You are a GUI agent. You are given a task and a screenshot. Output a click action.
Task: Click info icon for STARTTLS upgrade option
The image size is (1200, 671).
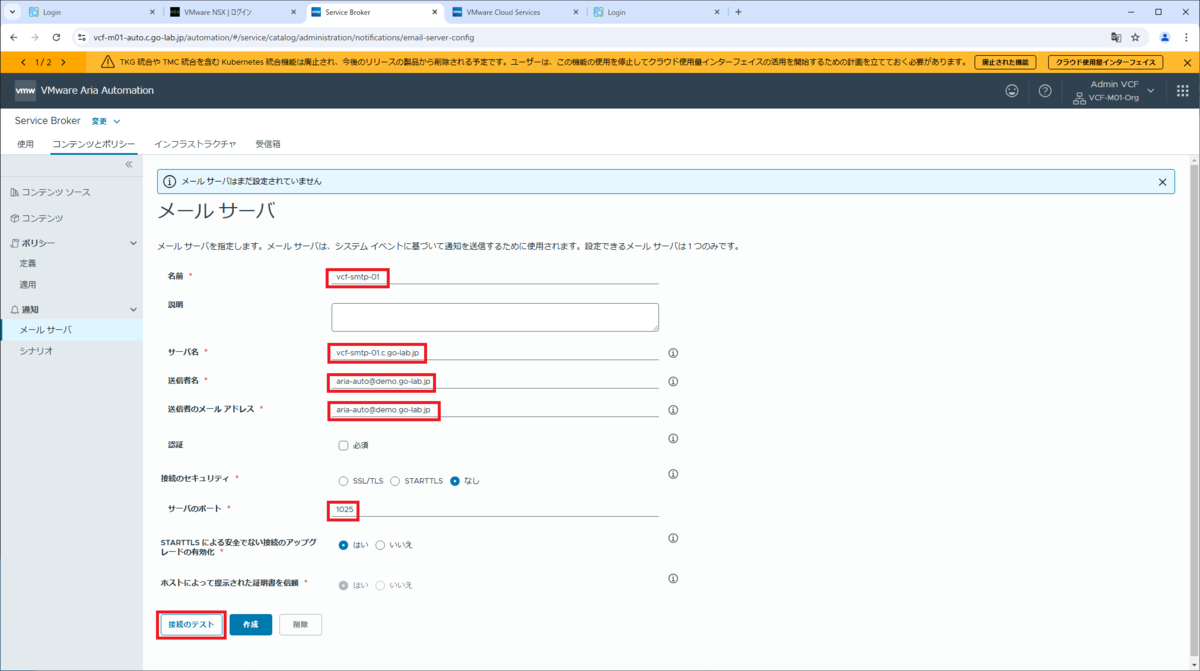click(x=673, y=538)
